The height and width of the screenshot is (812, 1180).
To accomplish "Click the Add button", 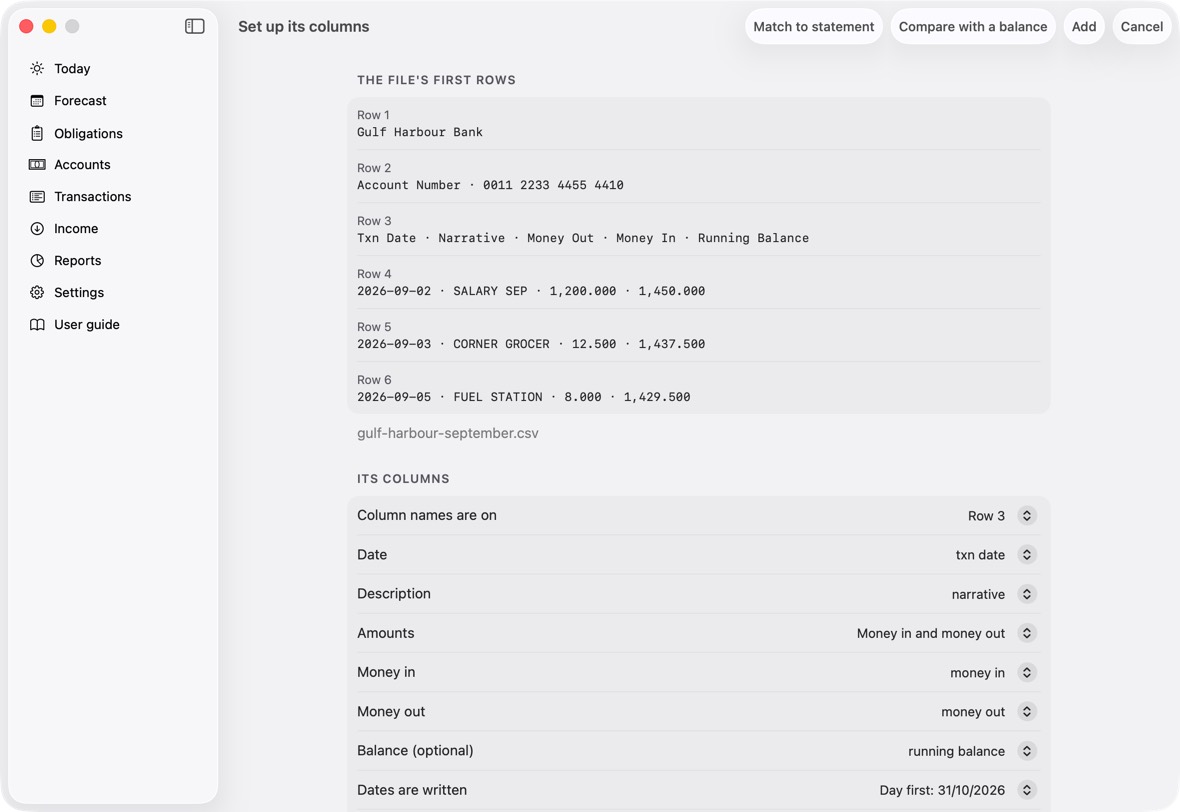I will pyautogui.click(x=1084, y=26).
